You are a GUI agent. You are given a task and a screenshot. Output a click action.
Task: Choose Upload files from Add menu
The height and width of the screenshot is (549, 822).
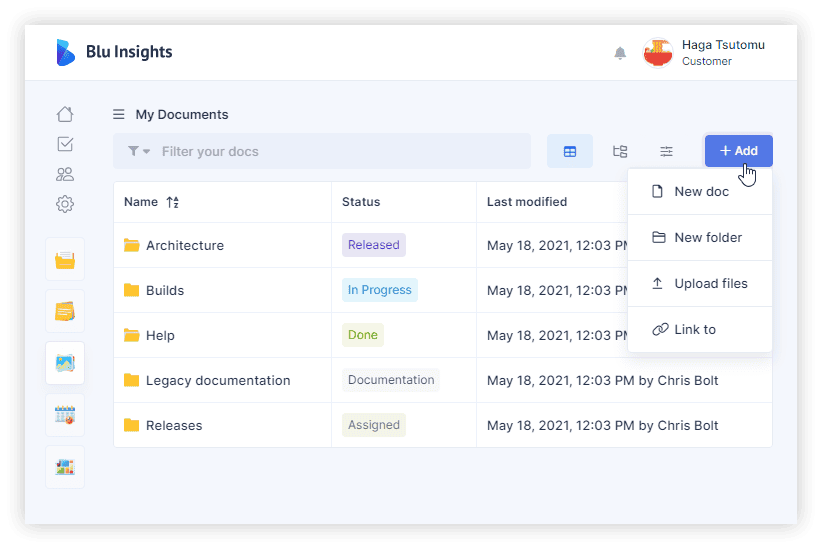pyautogui.click(x=700, y=284)
